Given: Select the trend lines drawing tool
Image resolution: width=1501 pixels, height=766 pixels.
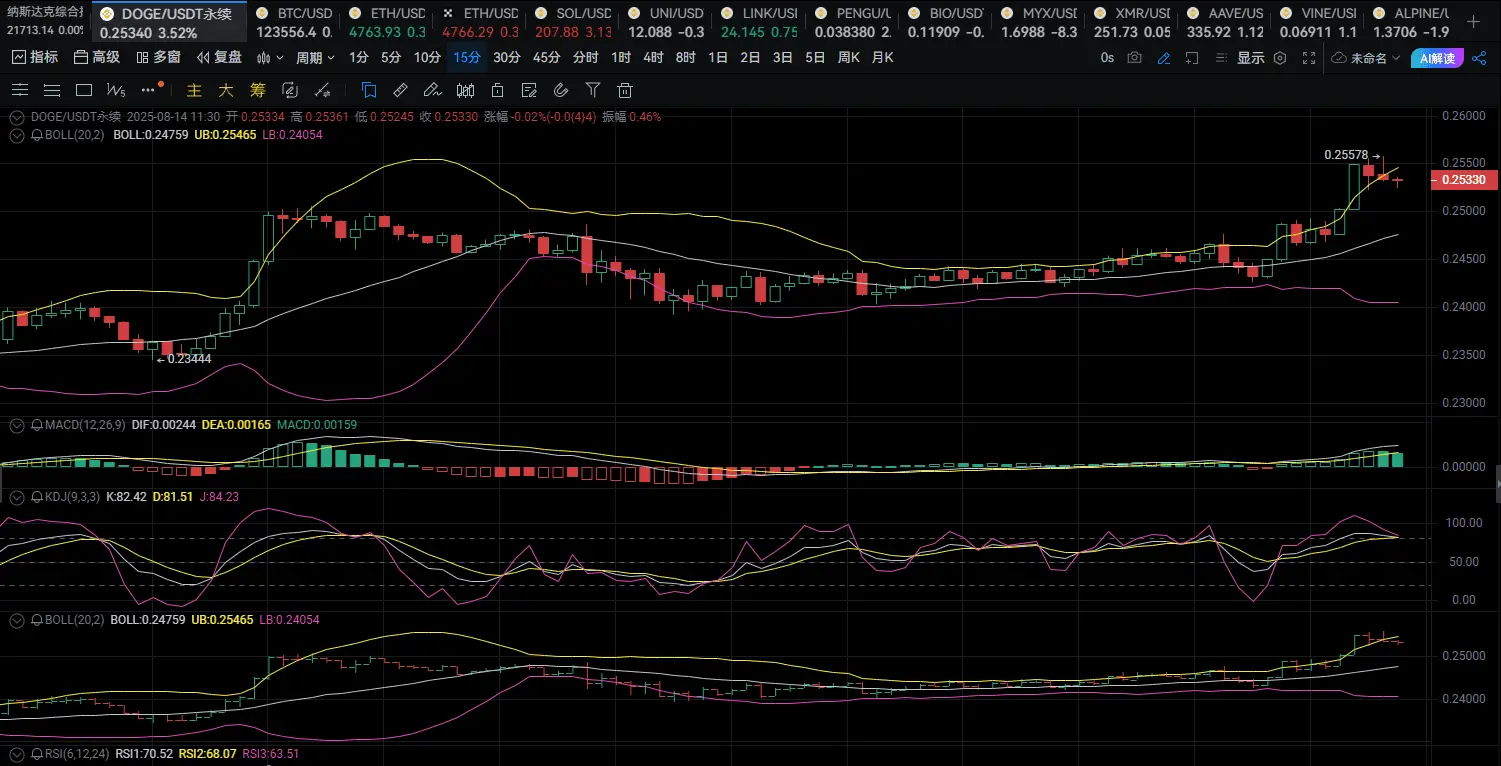Looking at the screenshot, I should [x=20, y=90].
